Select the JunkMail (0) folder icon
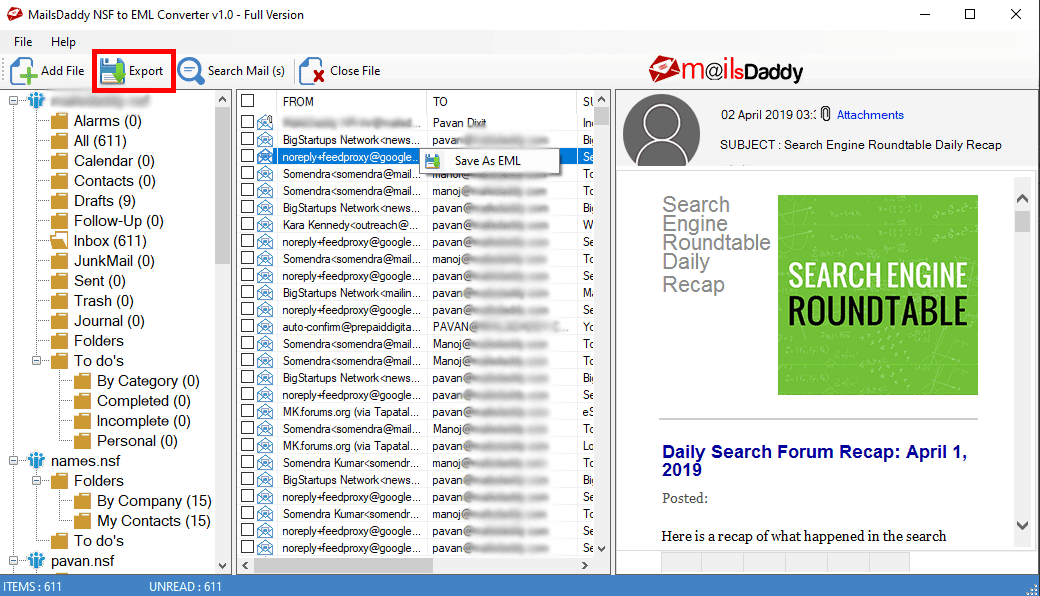Viewport: 1040px width, 596px height. click(60, 261)
